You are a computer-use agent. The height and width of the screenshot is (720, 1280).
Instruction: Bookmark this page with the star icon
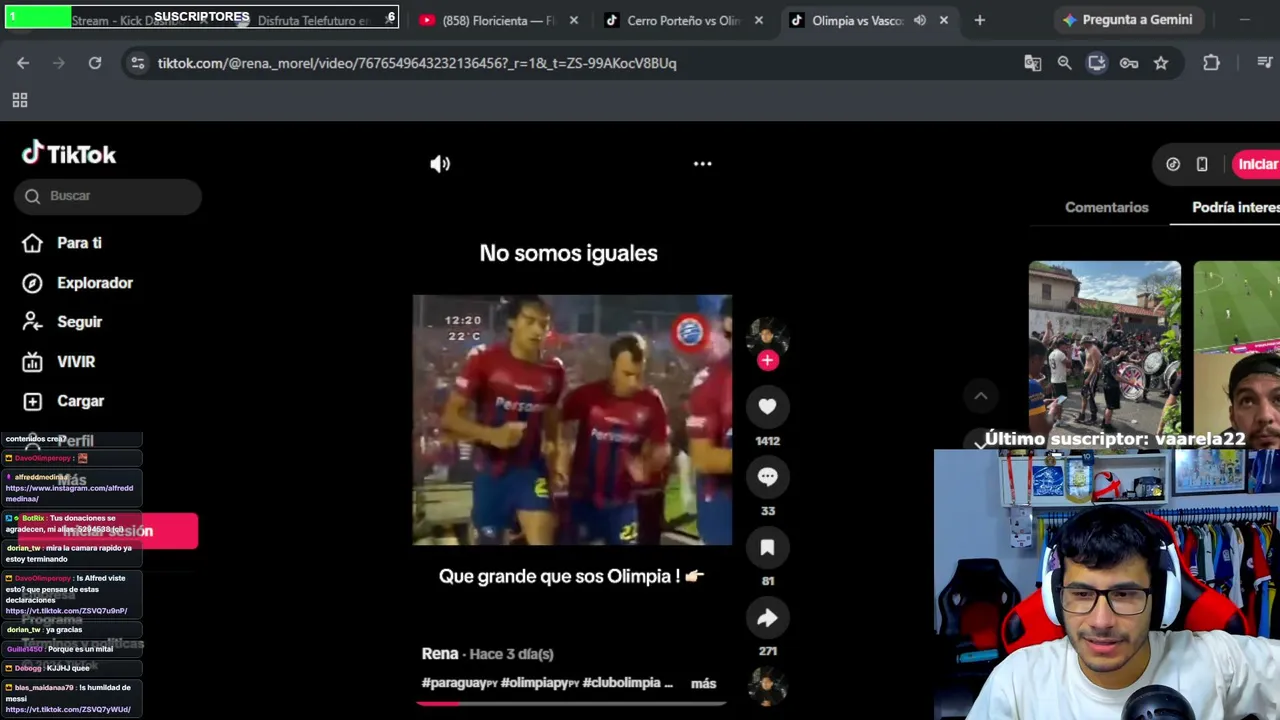(1161, 63)
